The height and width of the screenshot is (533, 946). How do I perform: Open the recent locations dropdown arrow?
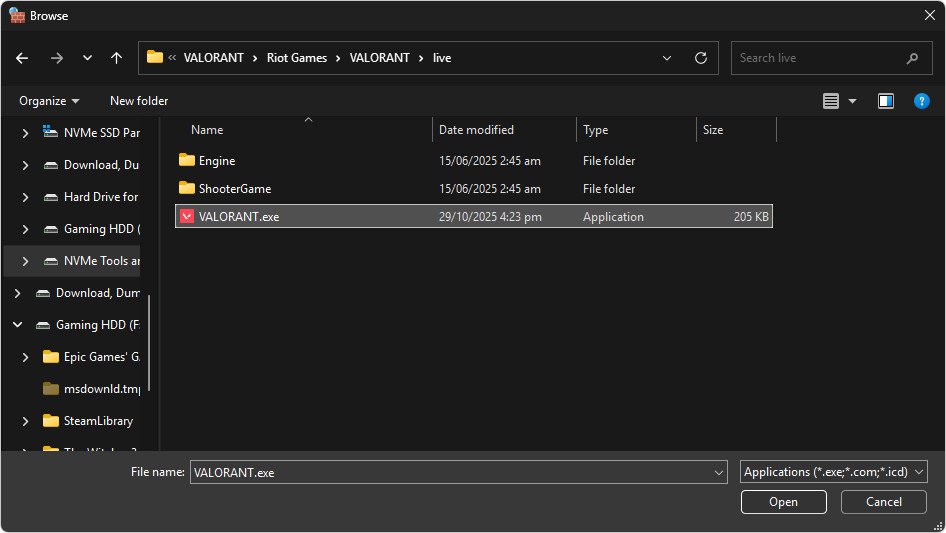tap(87, 58)
